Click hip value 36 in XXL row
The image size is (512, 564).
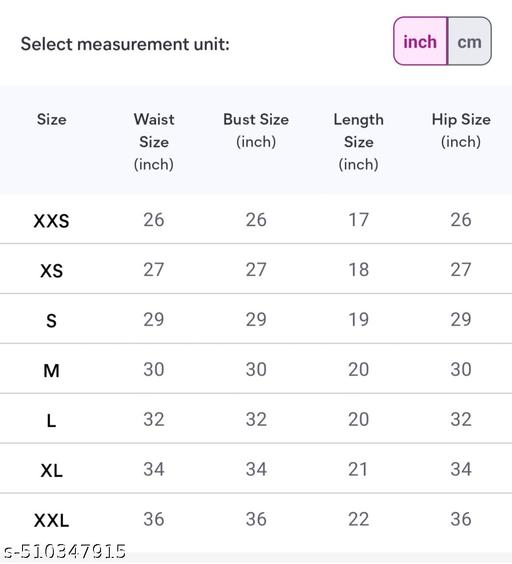pos(461,519)
